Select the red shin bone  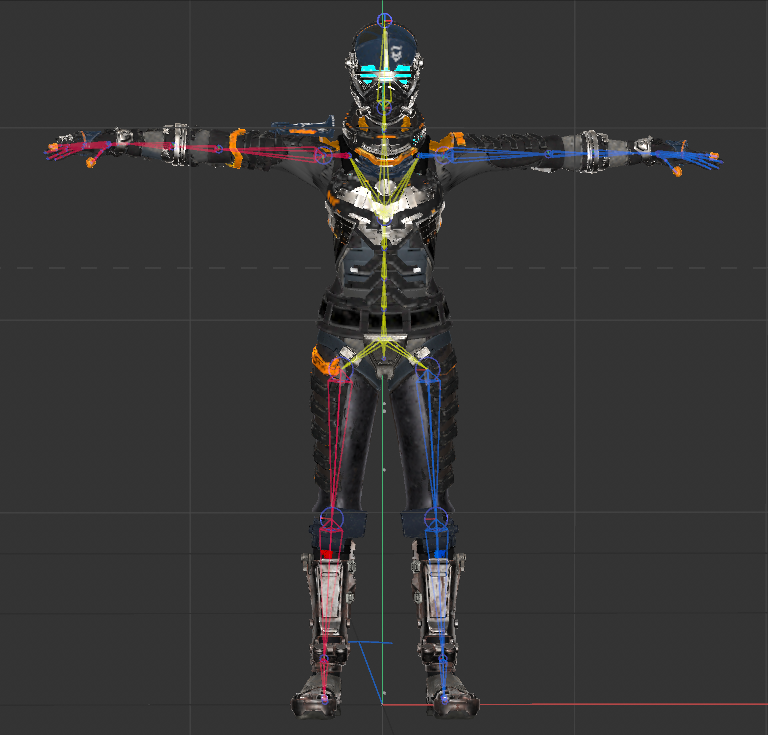[328, 590]
